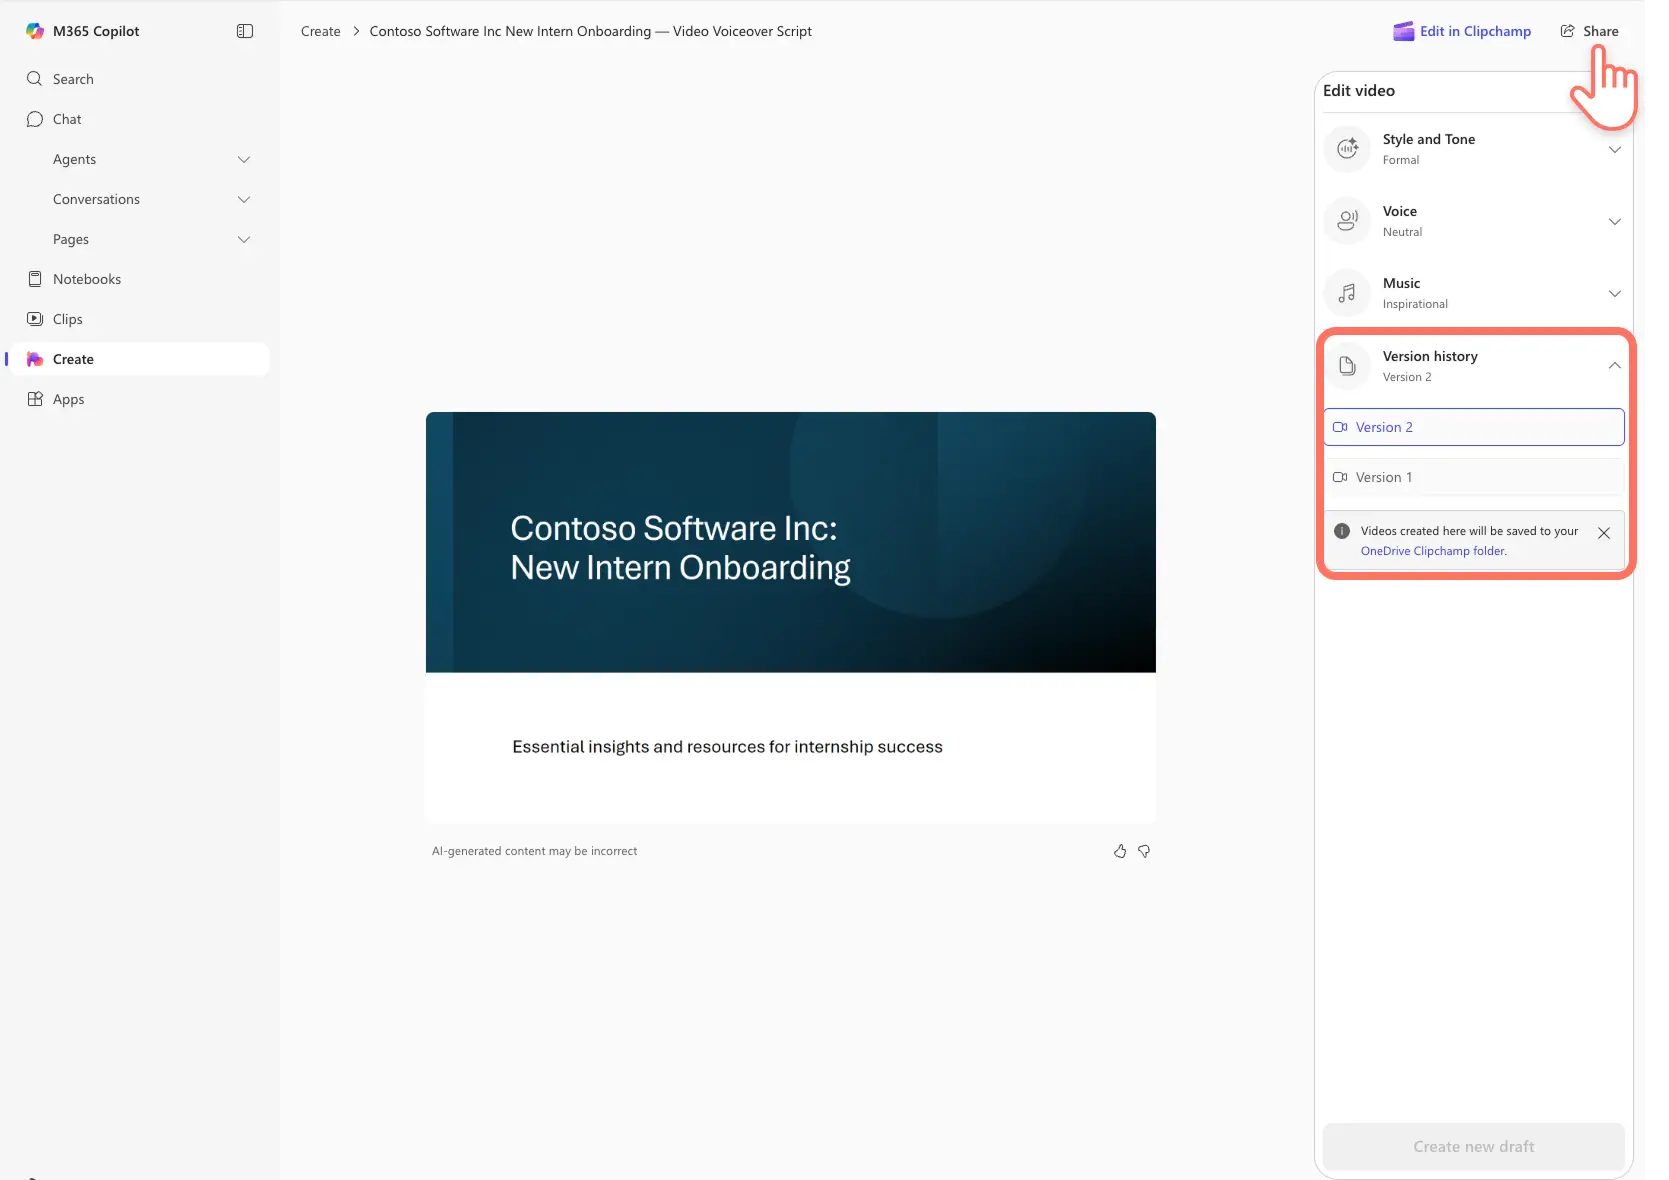Click the Chat bubble icon
Viewport: 1669px width, 1180px height.
pos(35,119)
